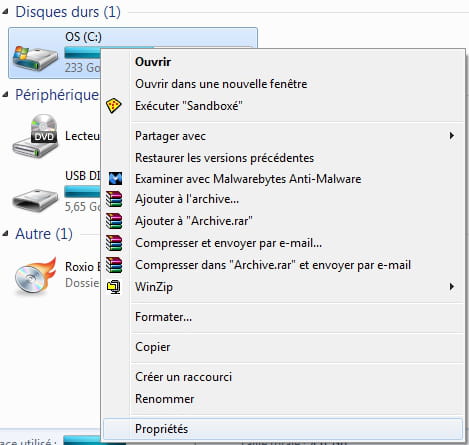Click the WinRAR icon beside Ajouter à l'archive

point(114,199)
